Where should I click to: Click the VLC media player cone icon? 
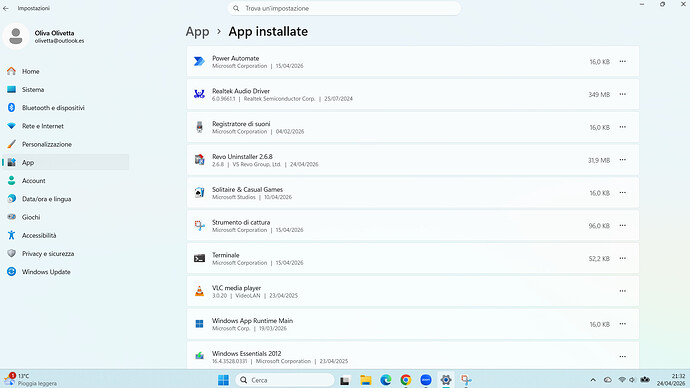coord(199,291)
